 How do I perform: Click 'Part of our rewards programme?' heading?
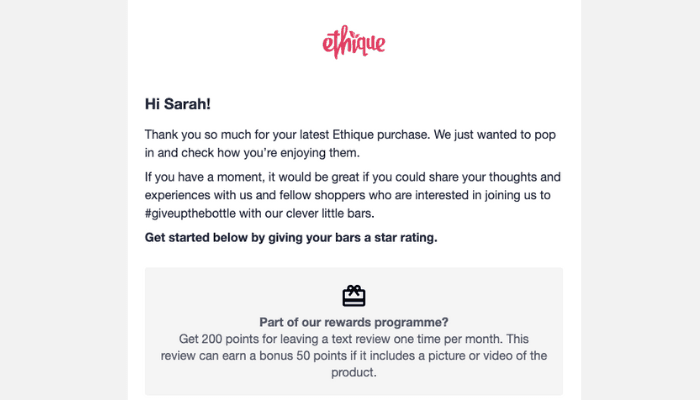tap(354, 322)
